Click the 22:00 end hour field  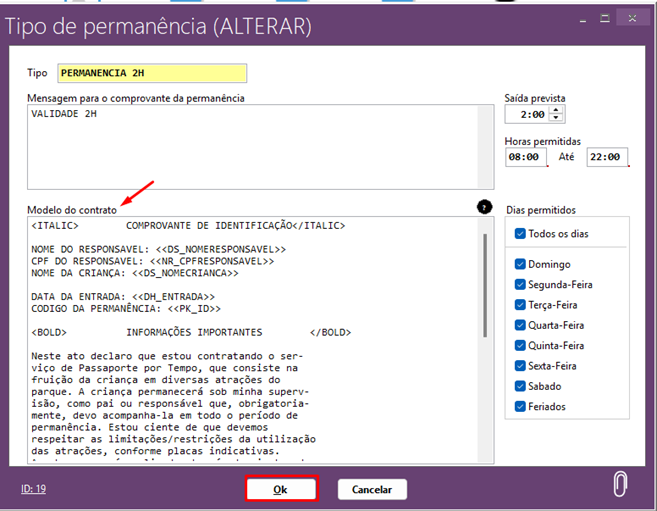(x=607, y=157)
